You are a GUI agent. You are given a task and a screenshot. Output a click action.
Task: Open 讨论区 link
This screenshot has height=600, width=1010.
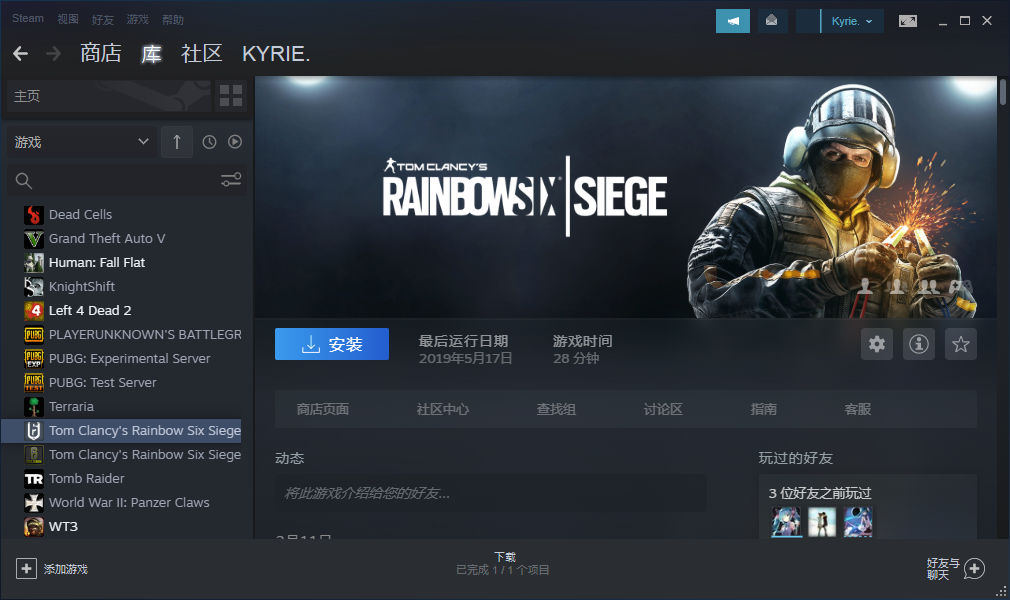[663, 409]
